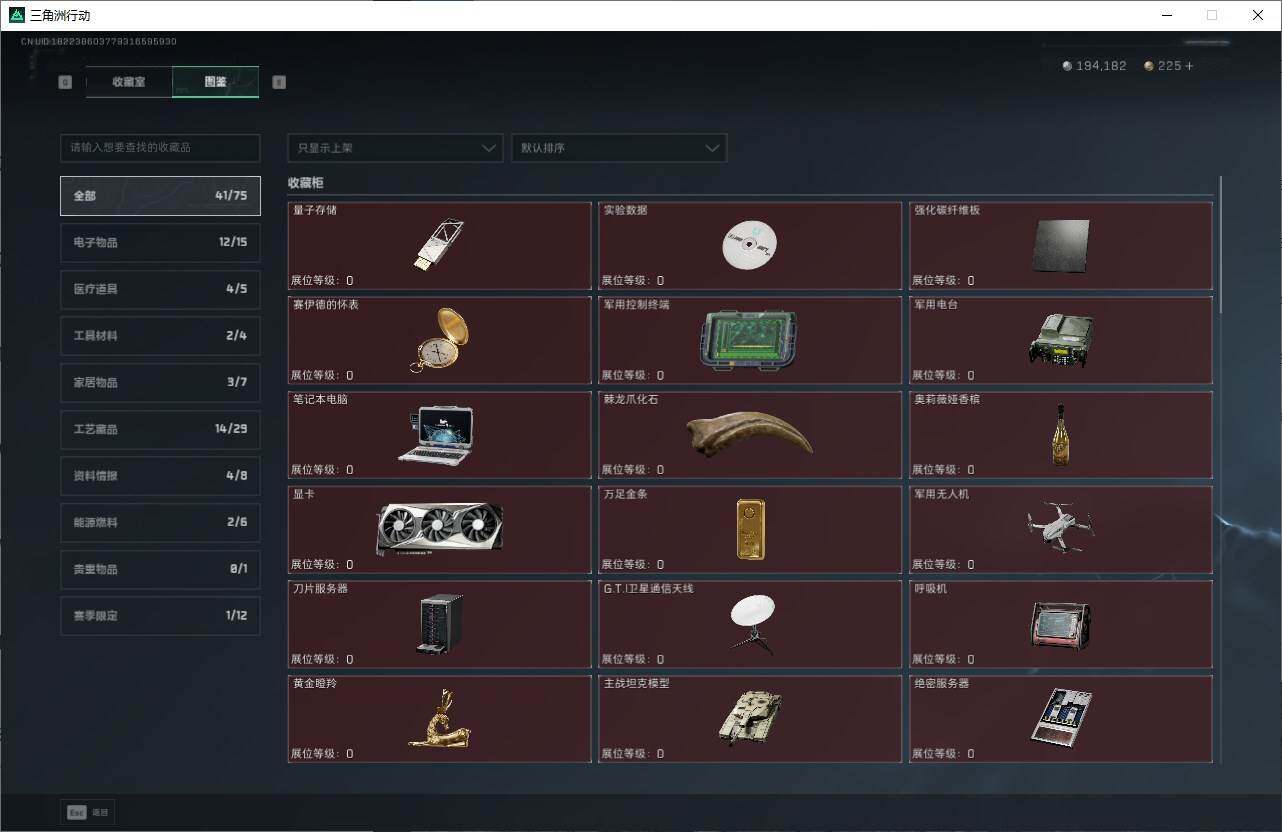Click the collection list vertical scrollbar

1220,245
